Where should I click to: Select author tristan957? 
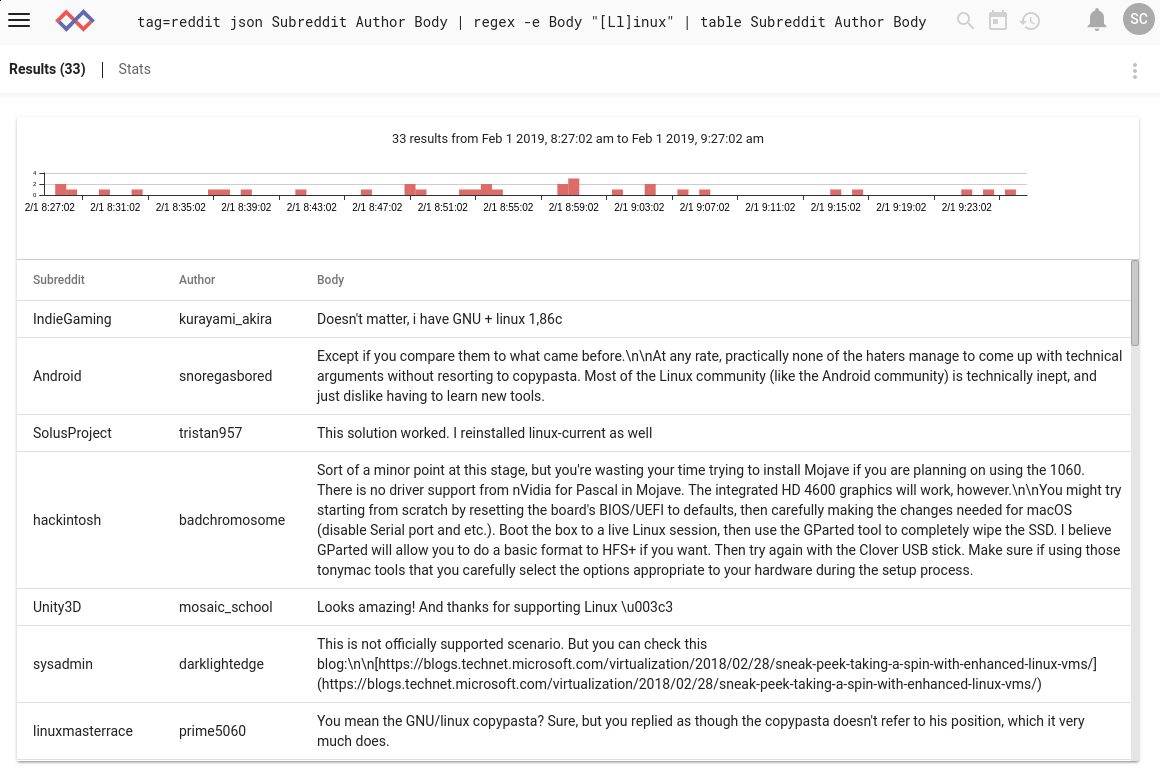(x=211, y=433)
